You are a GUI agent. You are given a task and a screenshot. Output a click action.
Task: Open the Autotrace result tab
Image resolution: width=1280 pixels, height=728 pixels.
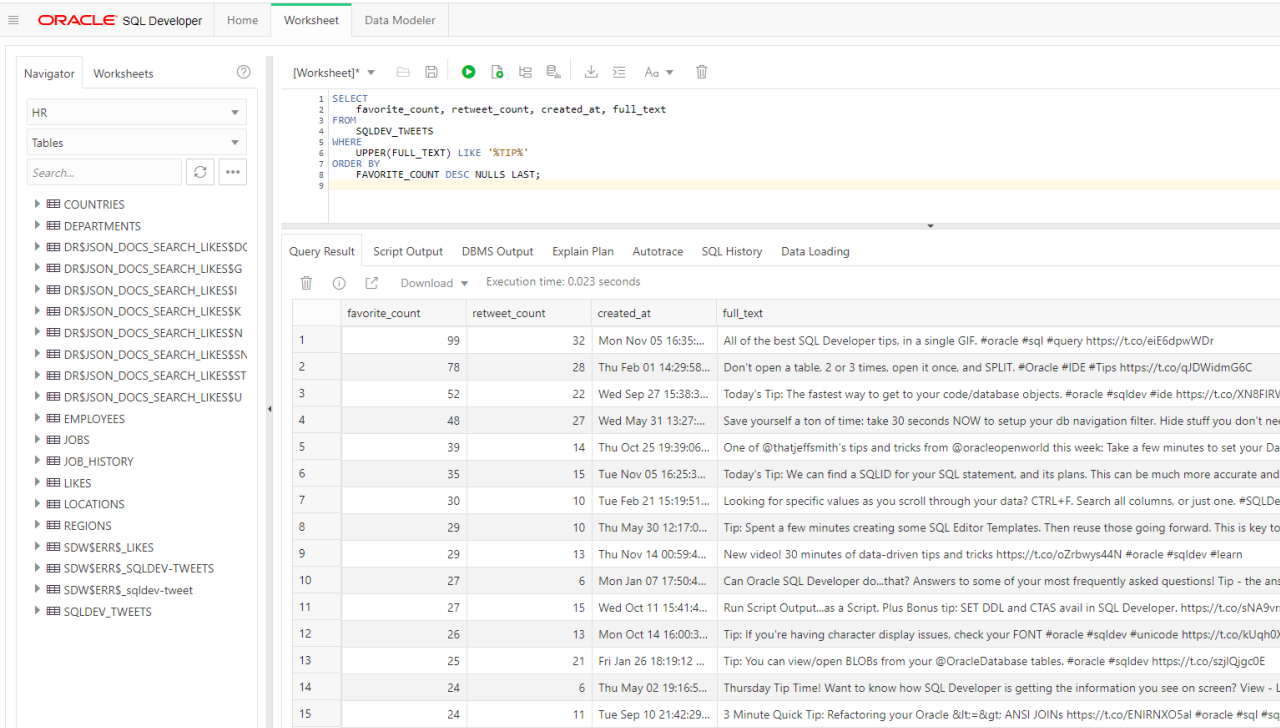pos(658,251)
